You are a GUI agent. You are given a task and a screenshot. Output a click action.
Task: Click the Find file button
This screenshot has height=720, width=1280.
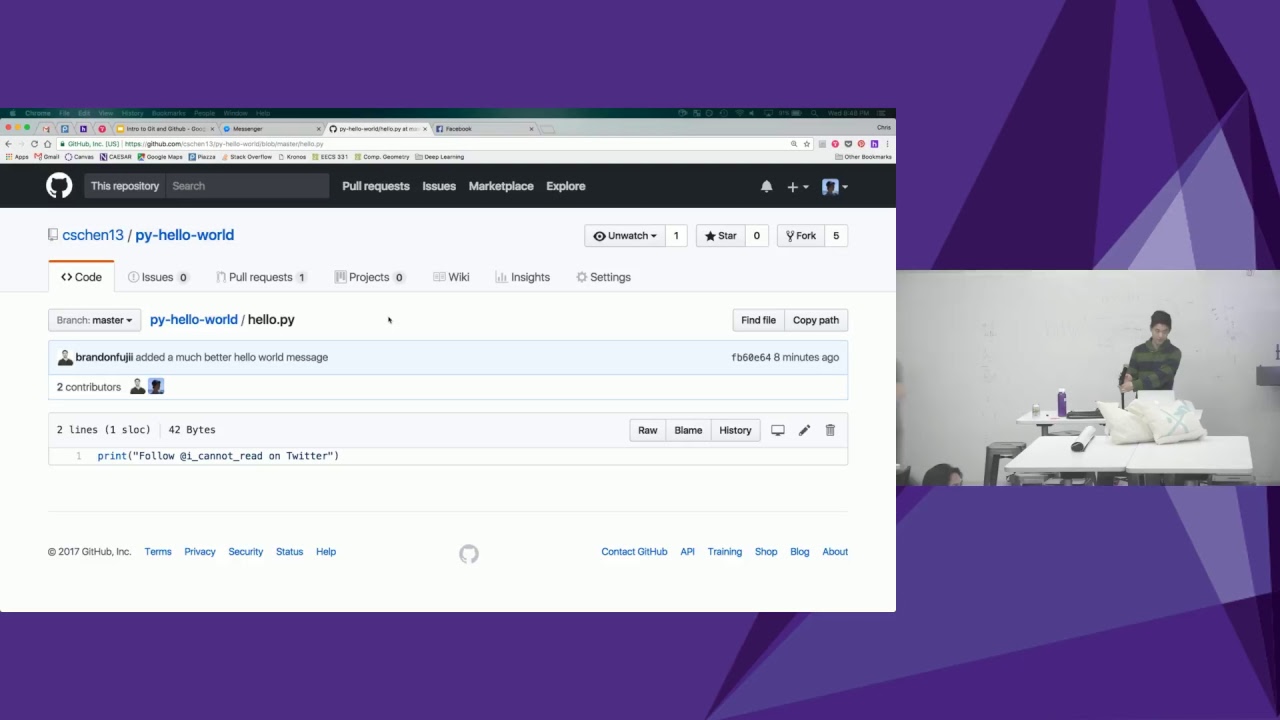[758, 320]
